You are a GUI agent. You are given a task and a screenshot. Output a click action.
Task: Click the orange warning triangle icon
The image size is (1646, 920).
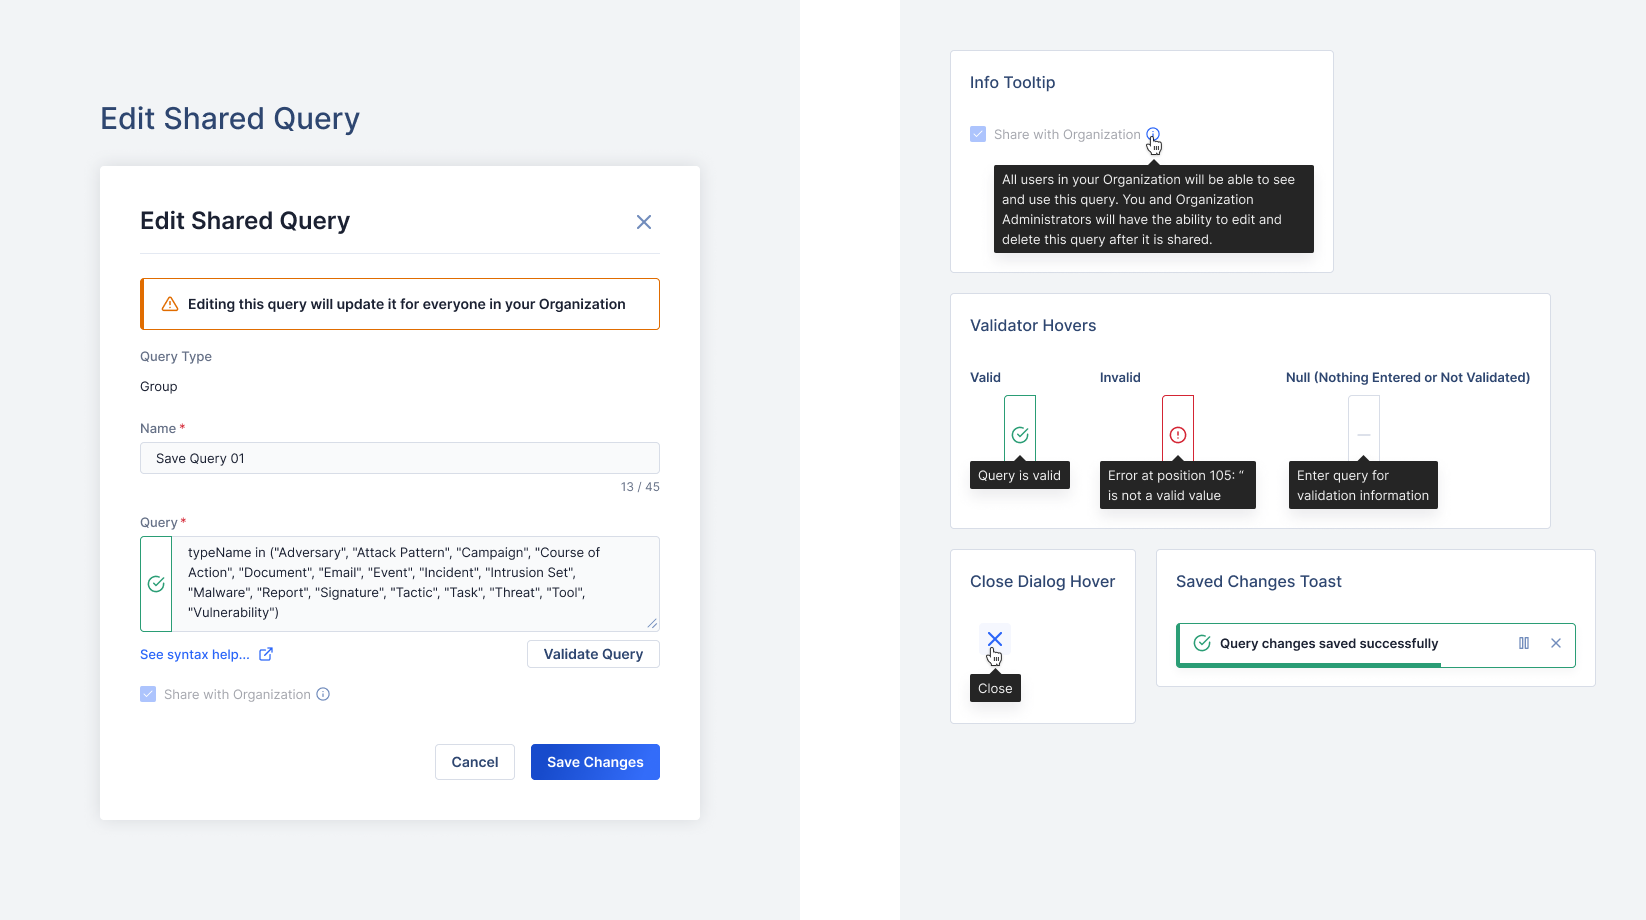[x=170, y=304]
